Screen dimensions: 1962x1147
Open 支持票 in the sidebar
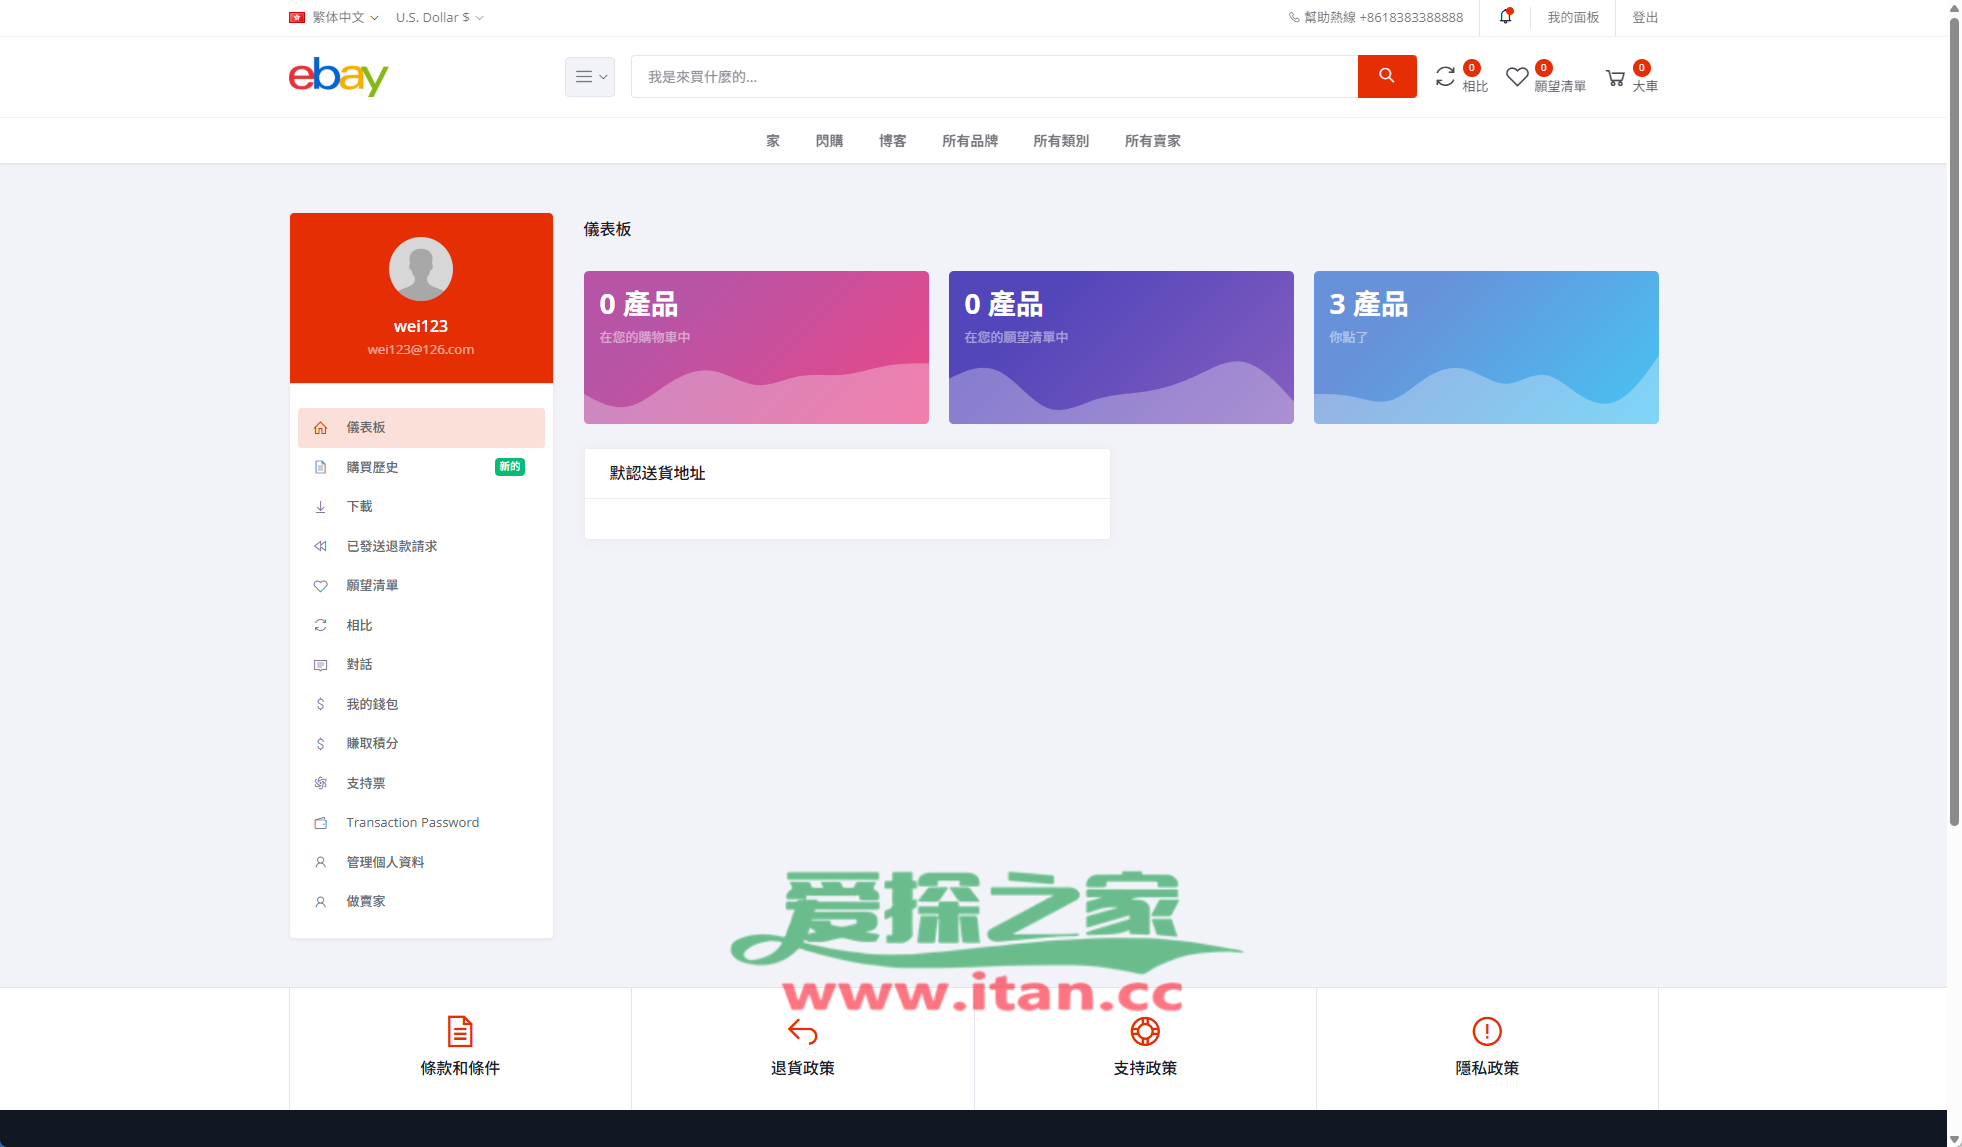coord(421,783)
